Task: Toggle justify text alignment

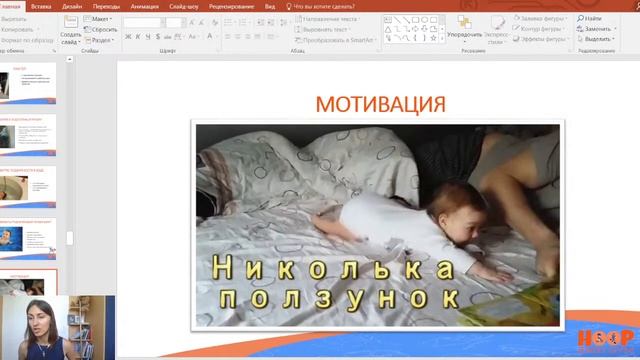Action: [258, 37]
